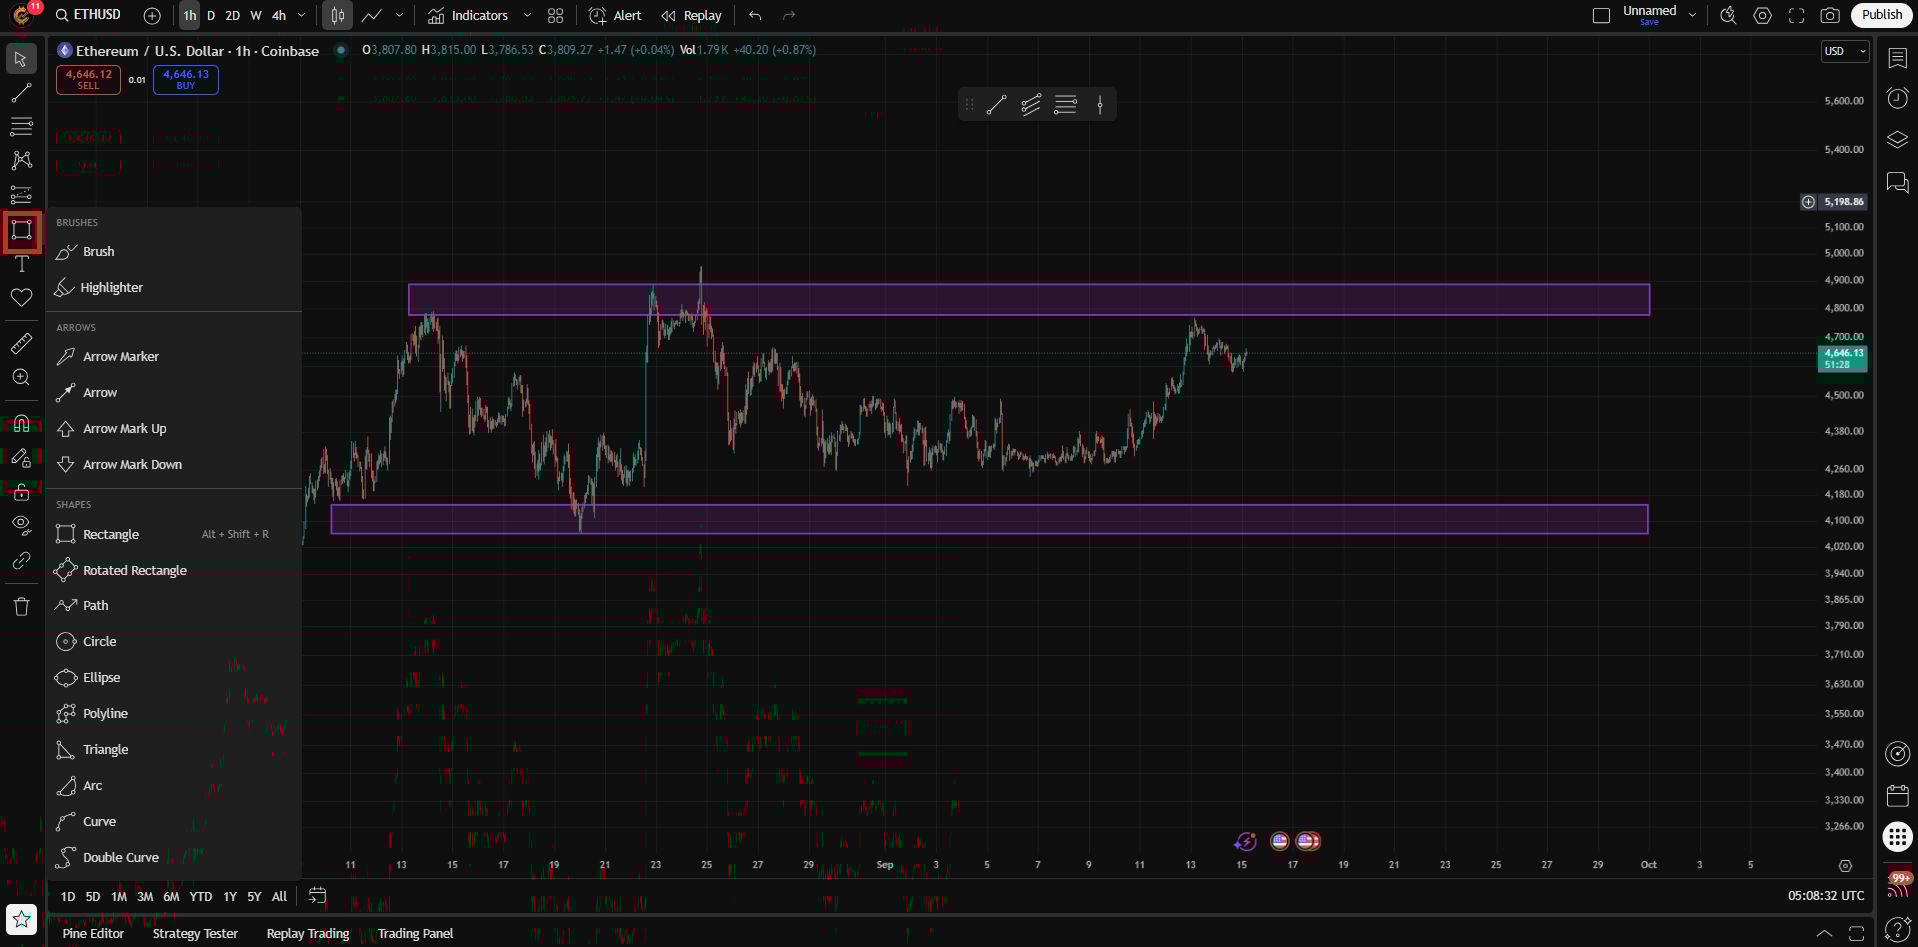Undo the last chart action

pos(755,15)
